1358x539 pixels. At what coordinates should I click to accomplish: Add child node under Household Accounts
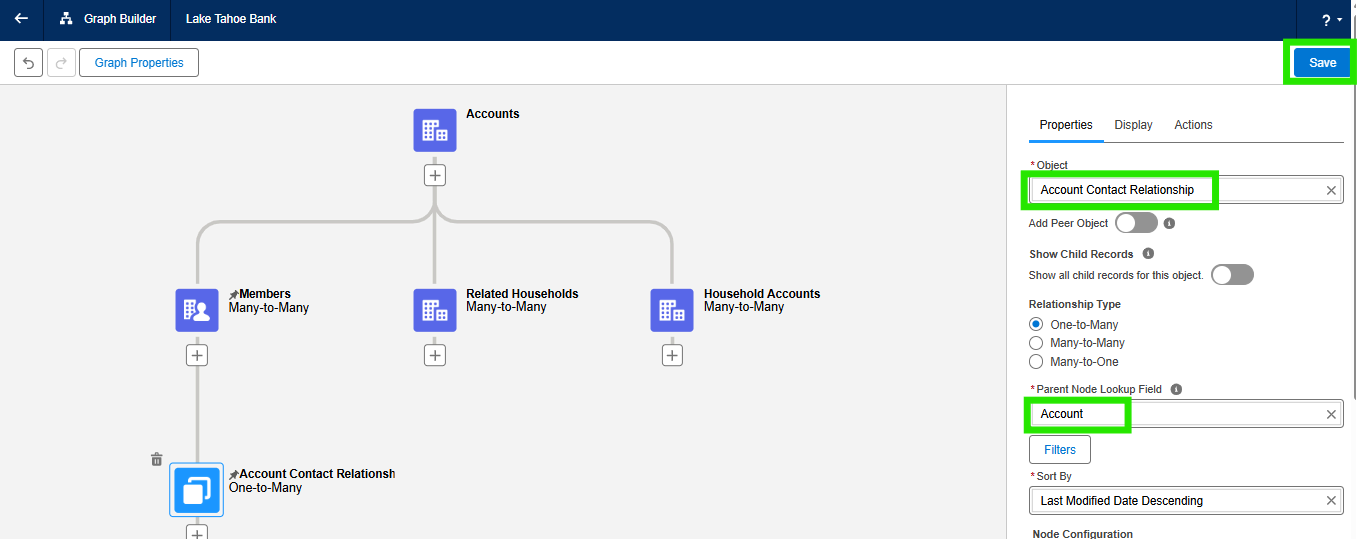(672, 355)
